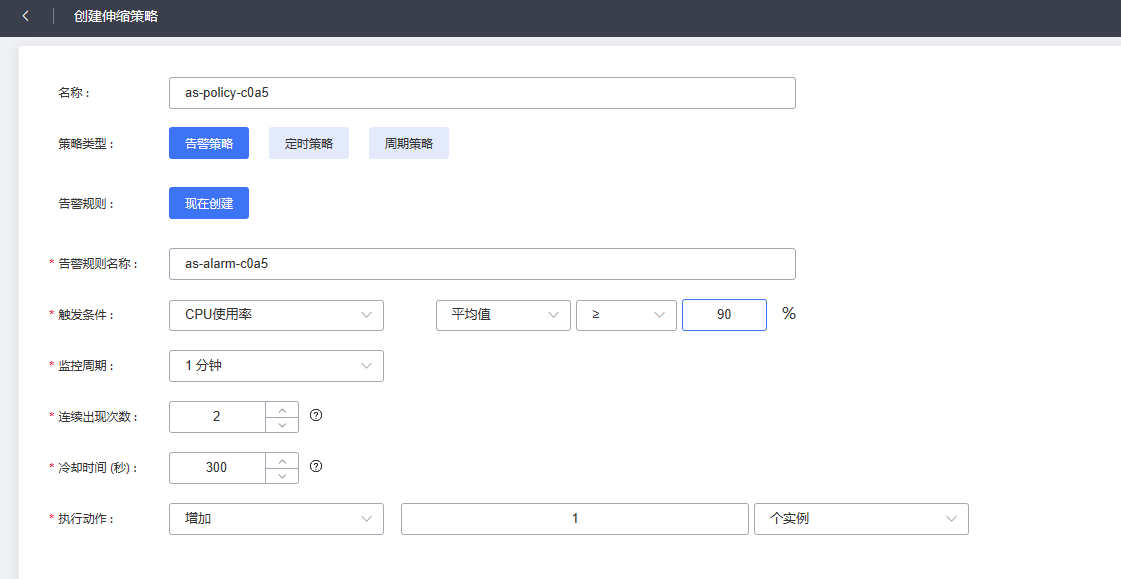Open the 个实例 unit dropdown
The image size is (1121, 579).
coord(861,519)
